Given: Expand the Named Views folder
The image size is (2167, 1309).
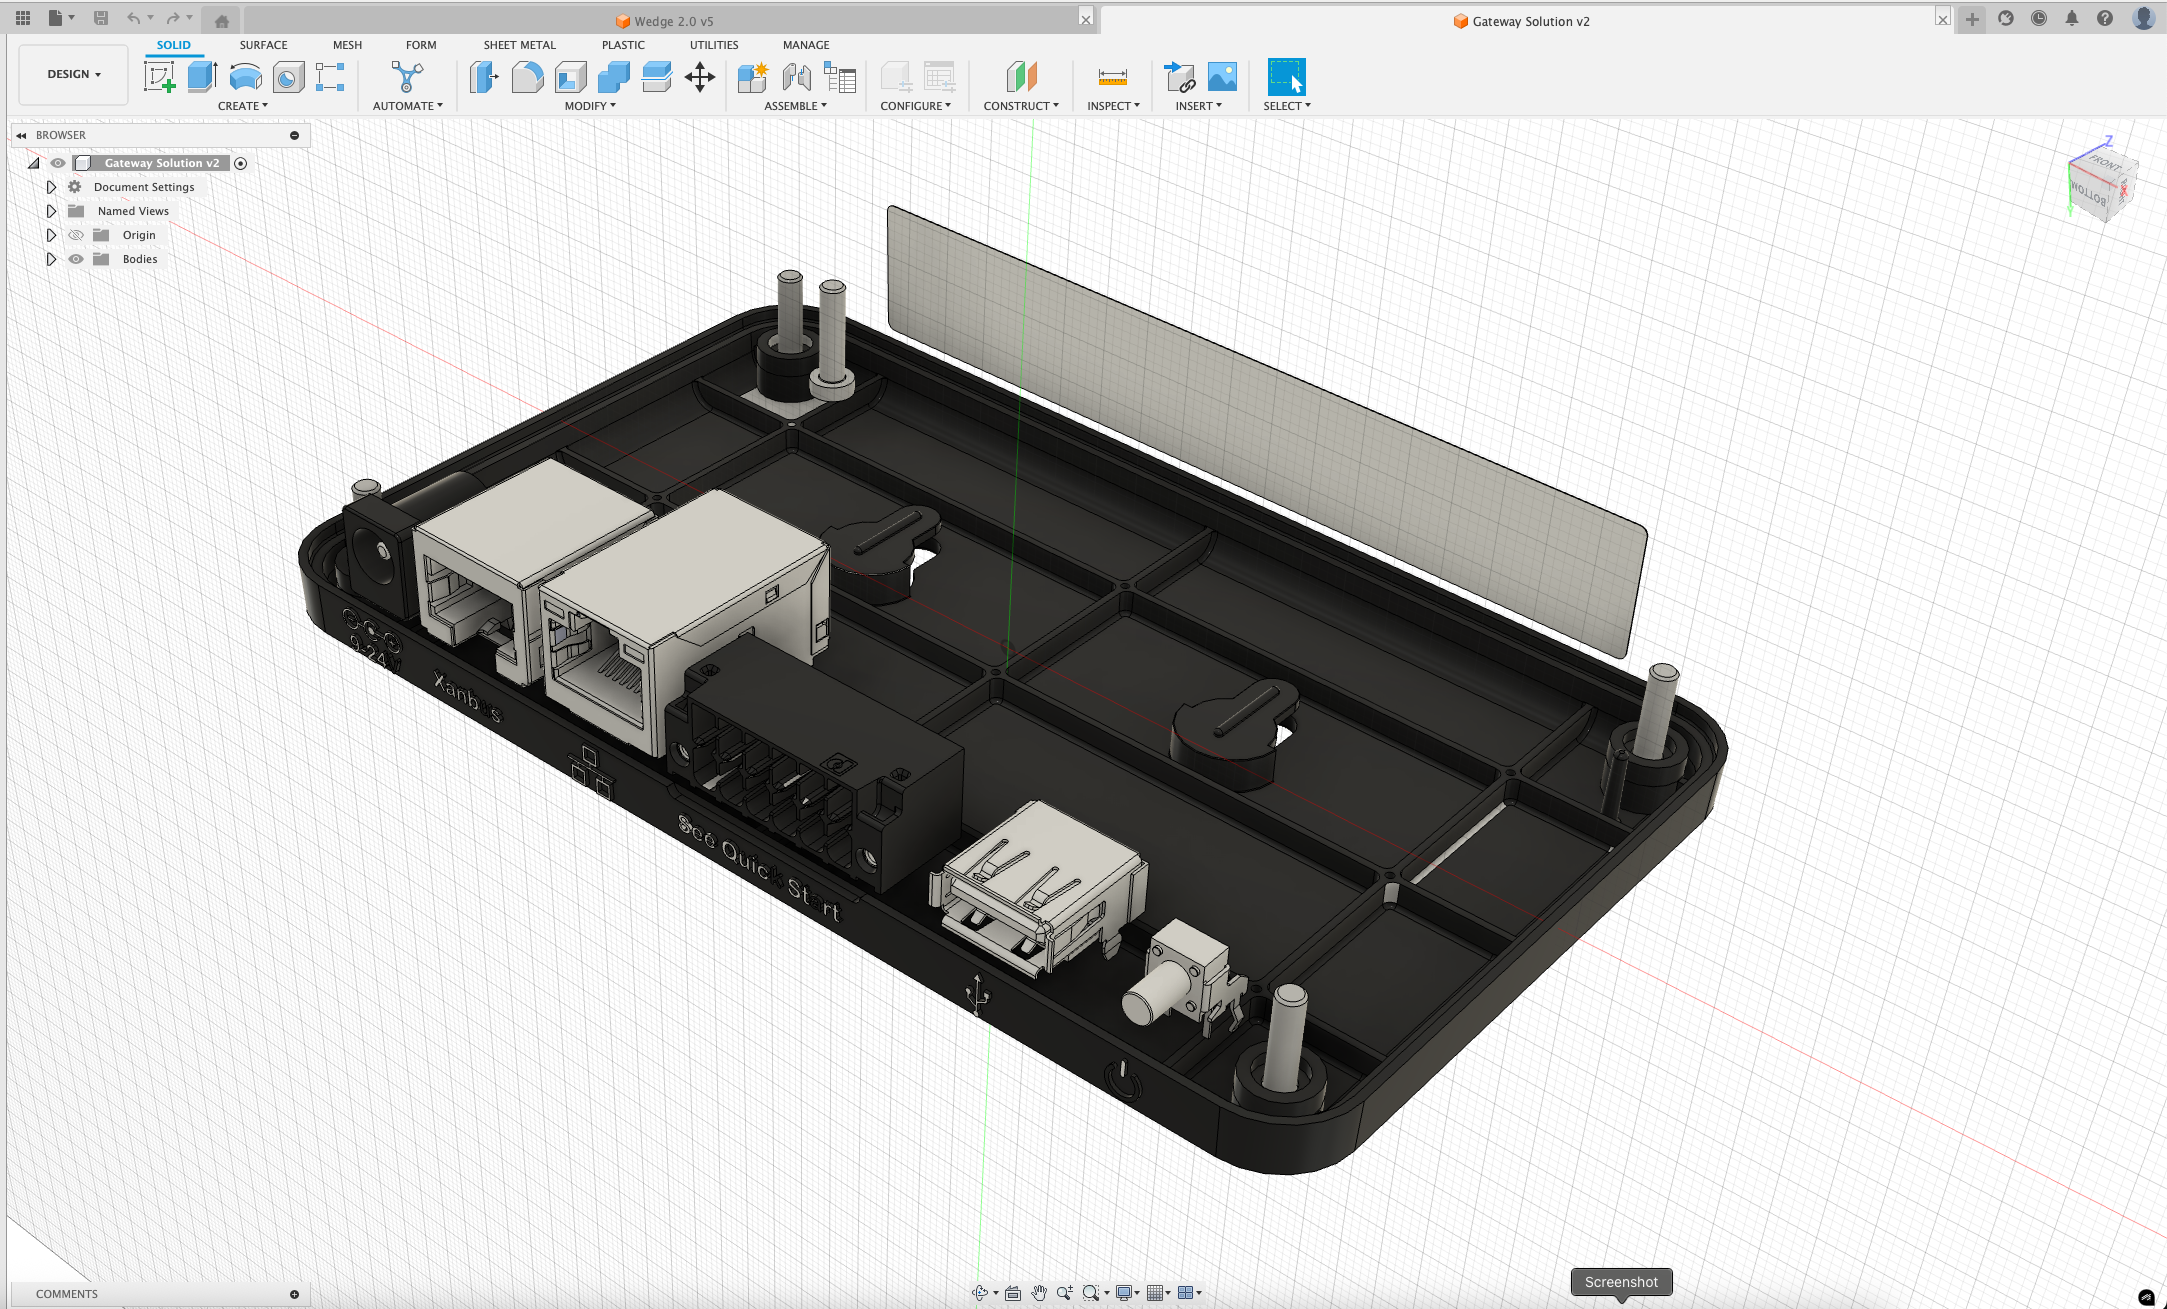Looking at the screenshot, I should (x=51, y=211).
